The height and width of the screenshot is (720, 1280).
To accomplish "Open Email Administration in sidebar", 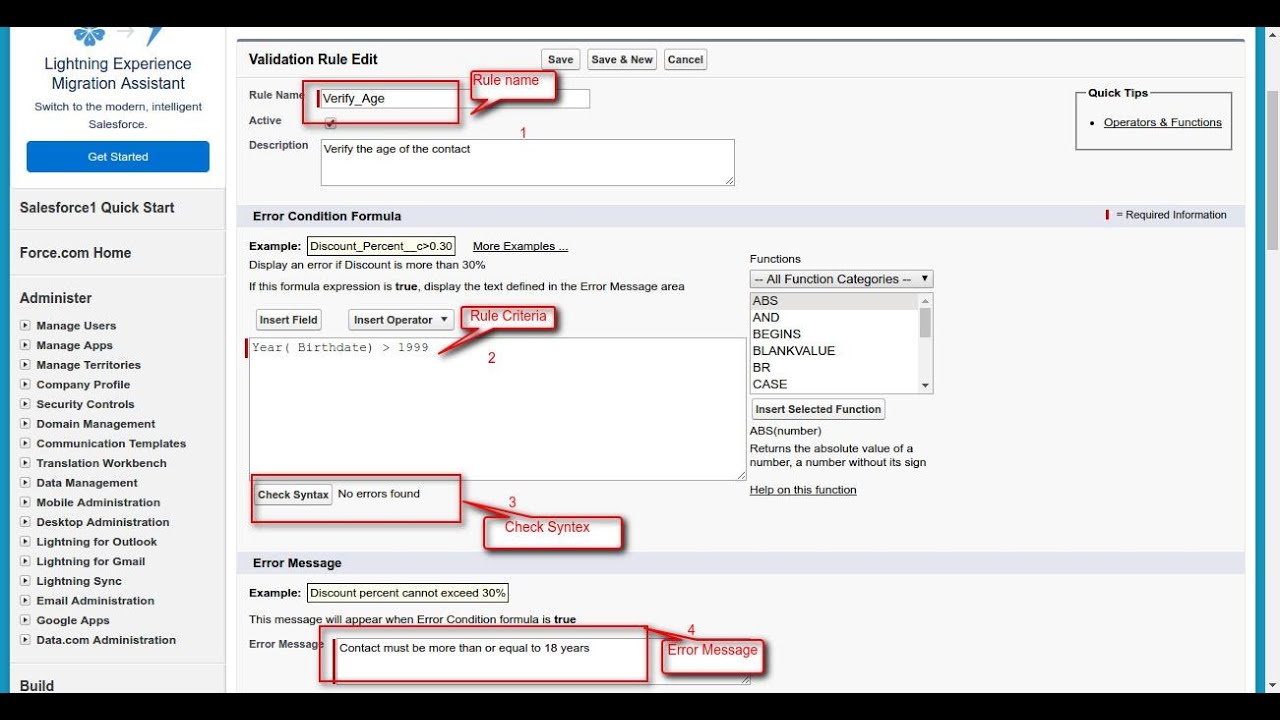I will (x=95, y=601).
